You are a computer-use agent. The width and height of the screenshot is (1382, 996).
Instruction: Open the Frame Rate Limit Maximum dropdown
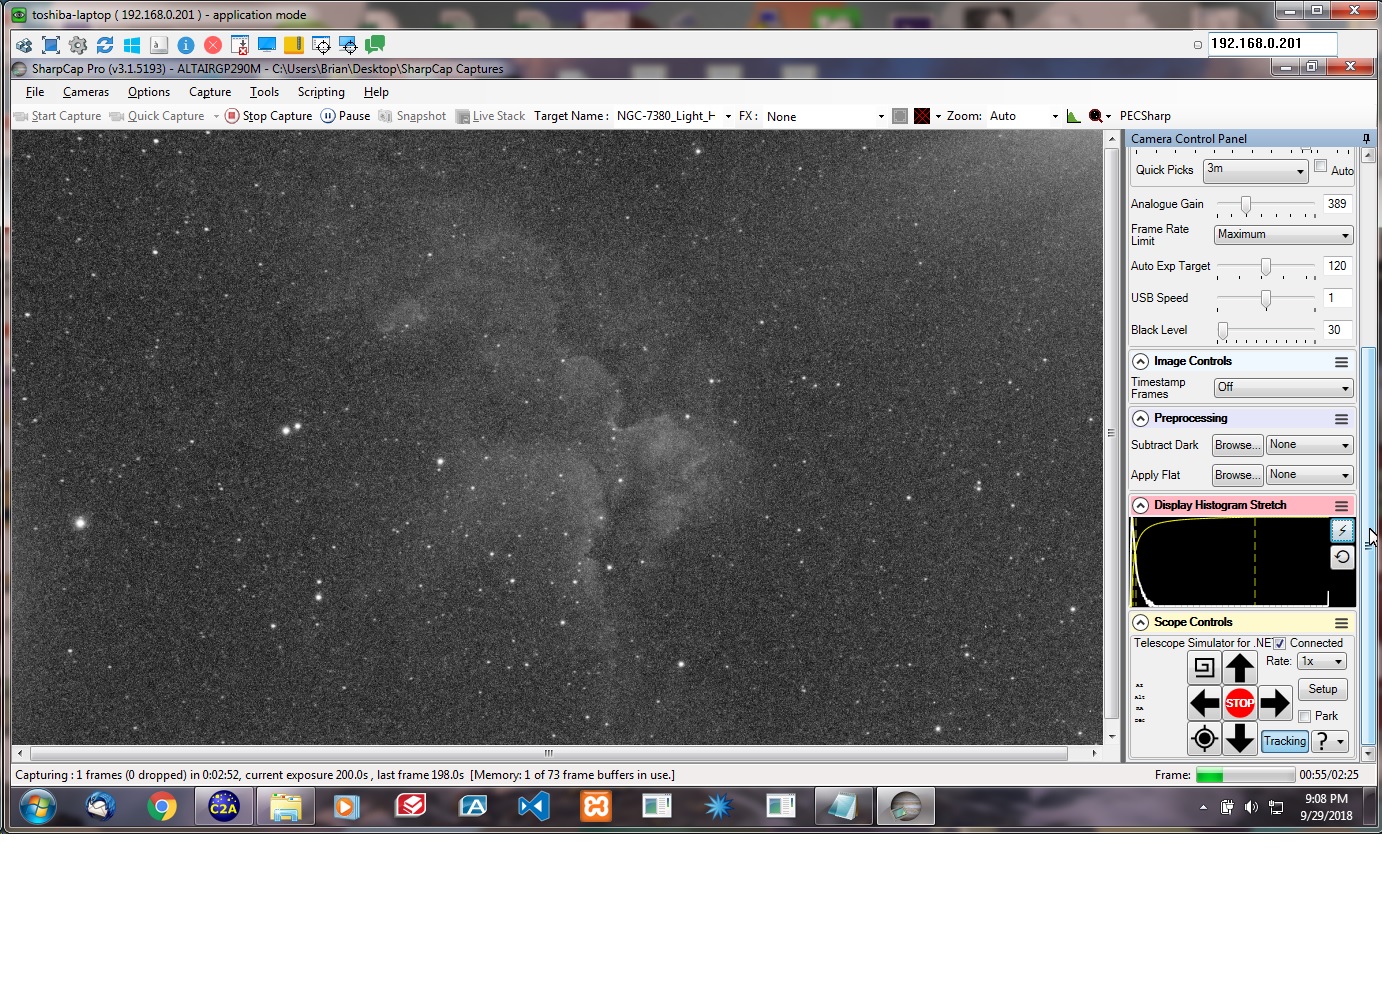pyautogui.click(x=1283, y=235)
